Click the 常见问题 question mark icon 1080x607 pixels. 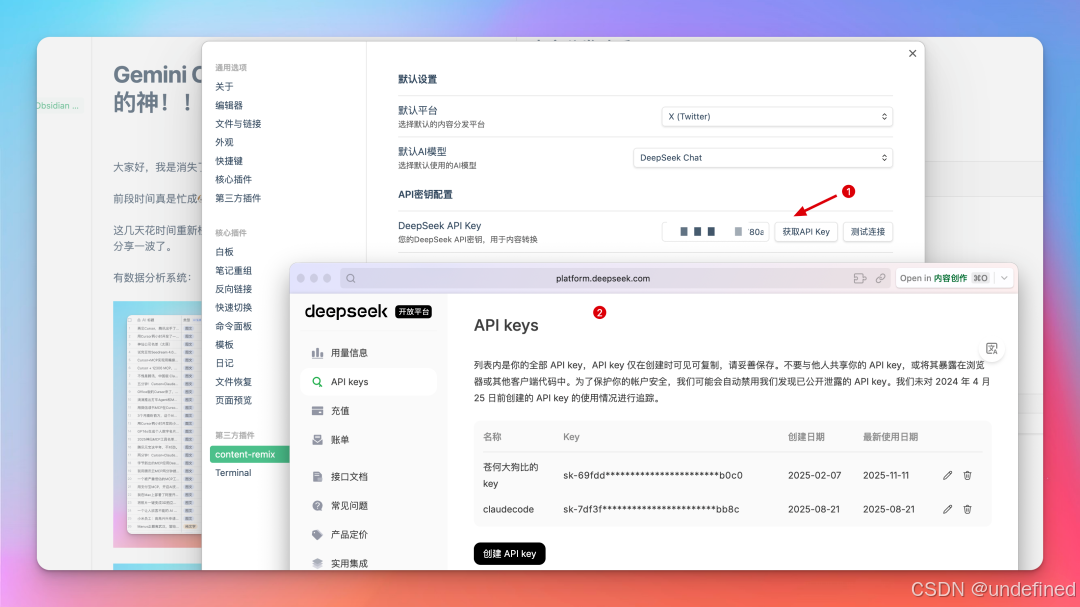317,506
